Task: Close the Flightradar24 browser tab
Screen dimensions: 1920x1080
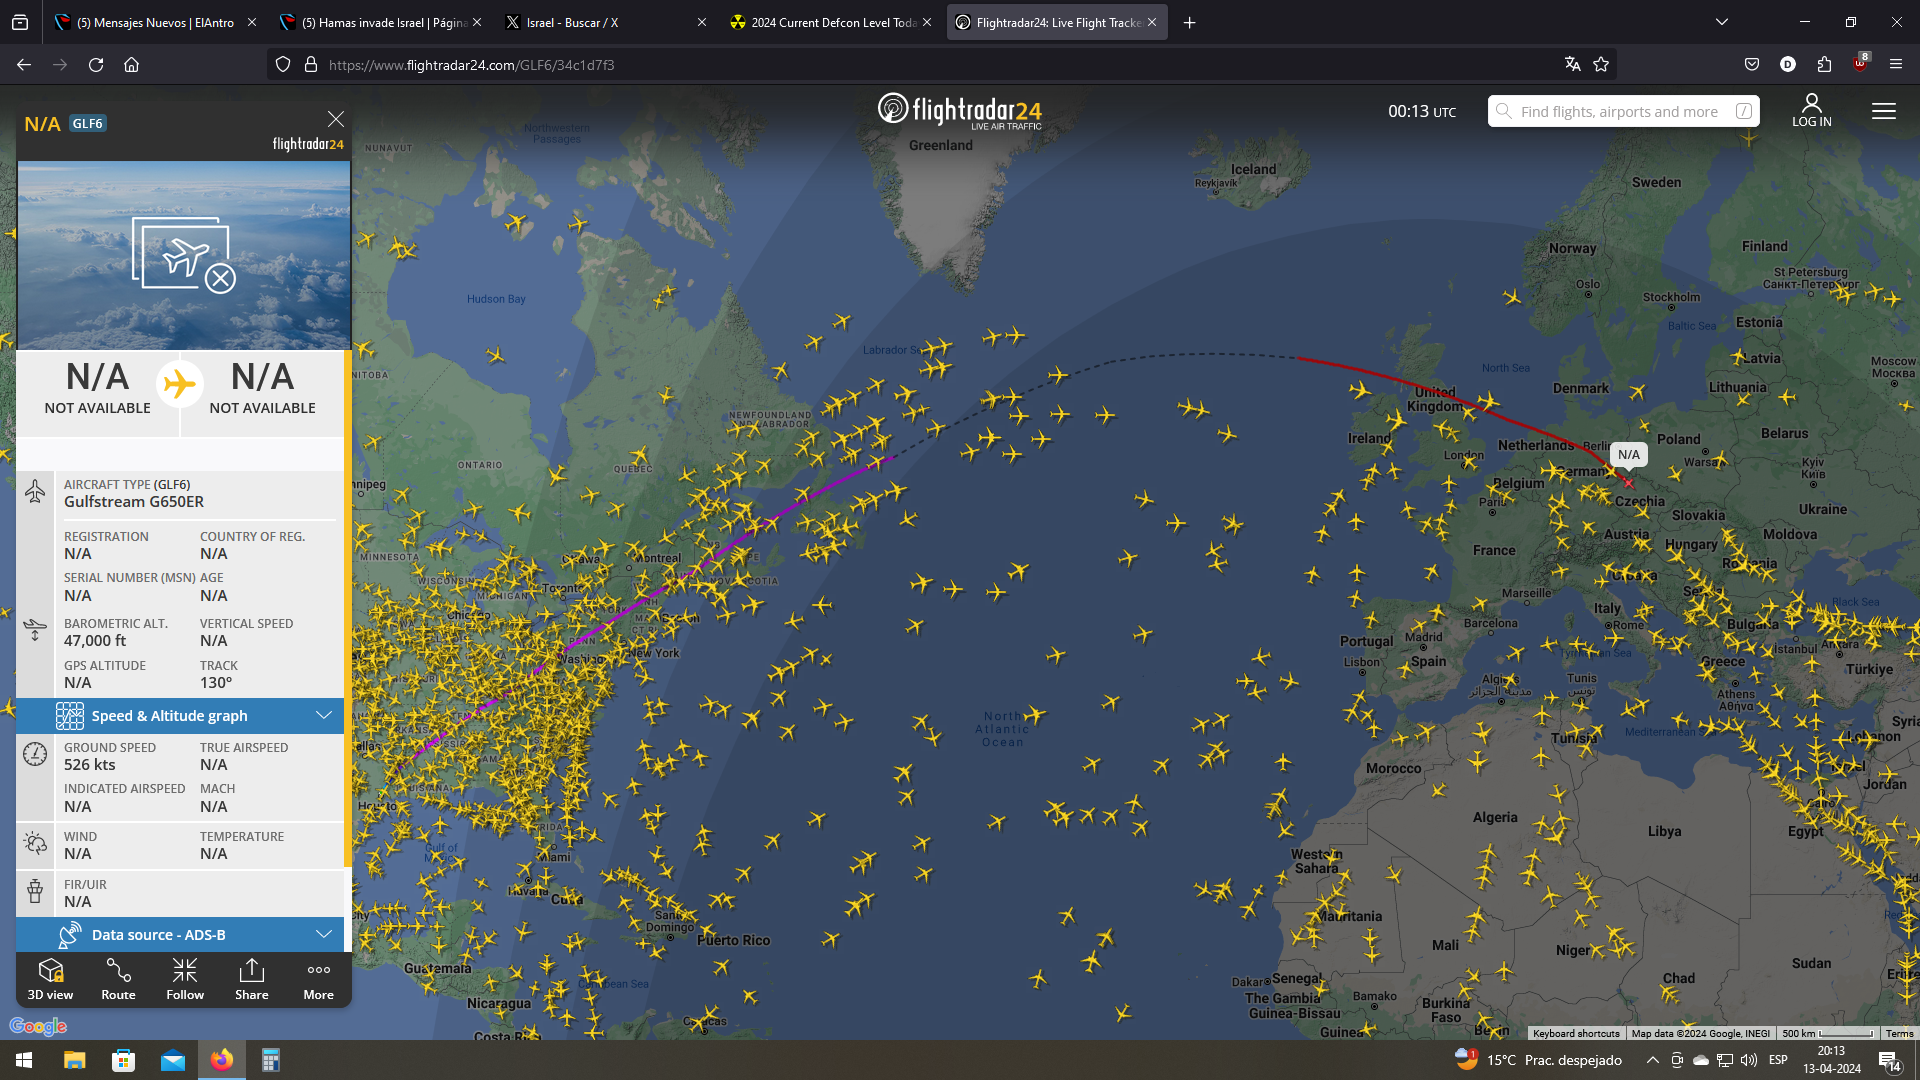Action: (x=1152, y=22)
